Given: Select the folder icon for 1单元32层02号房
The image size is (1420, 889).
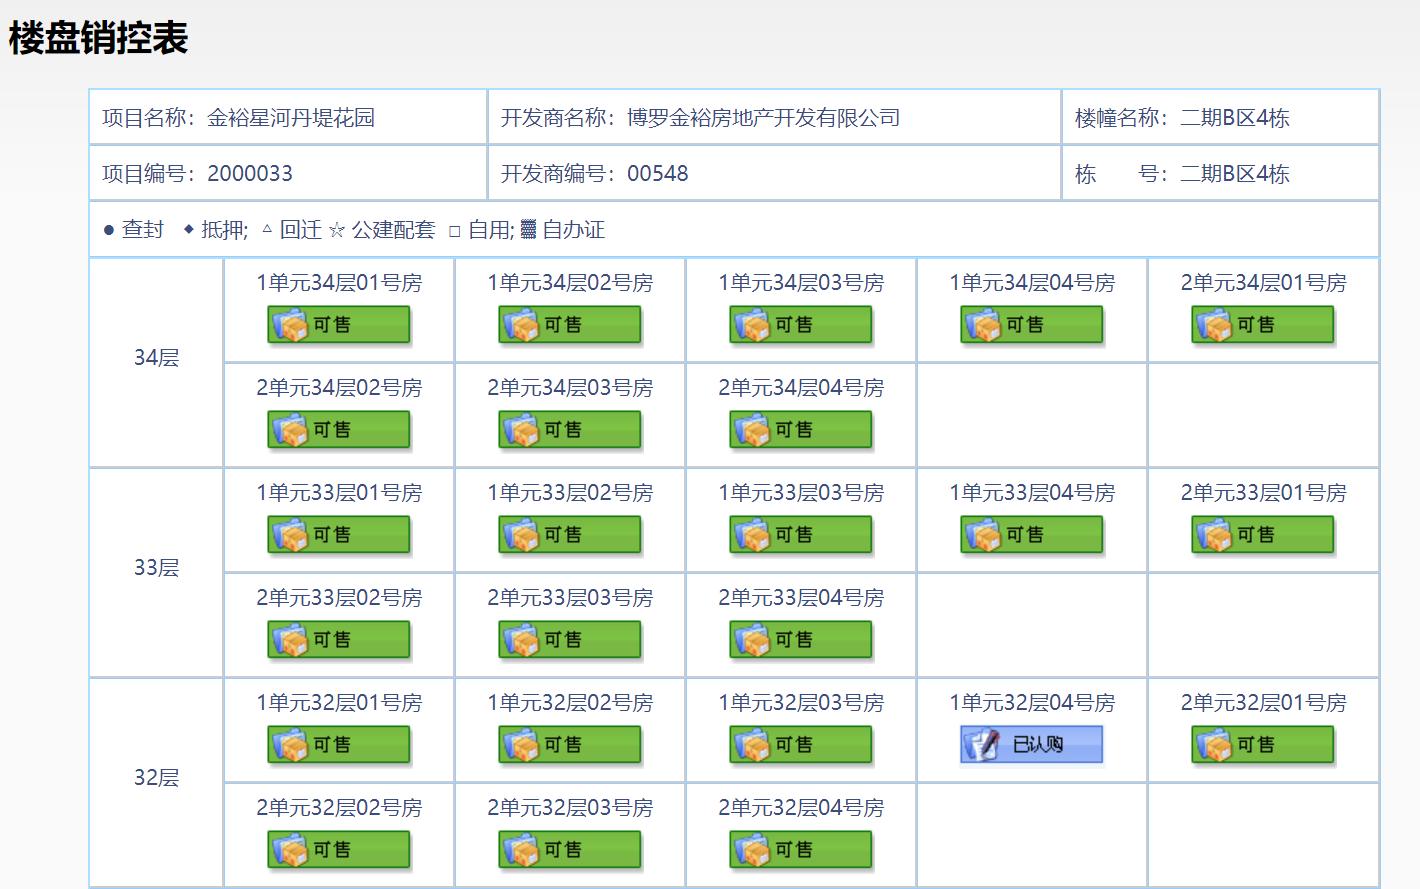Looking at the screenshot, I should (521, 744).
